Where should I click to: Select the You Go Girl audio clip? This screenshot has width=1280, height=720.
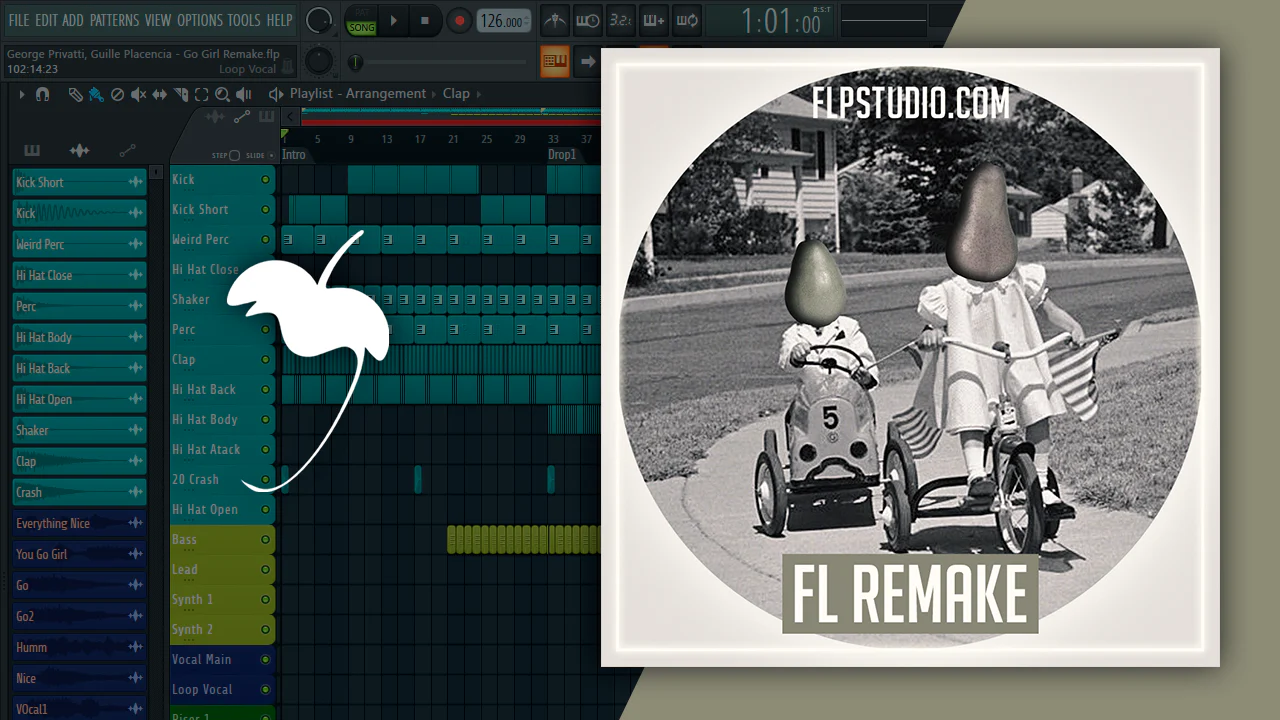(x=80, y=554)
